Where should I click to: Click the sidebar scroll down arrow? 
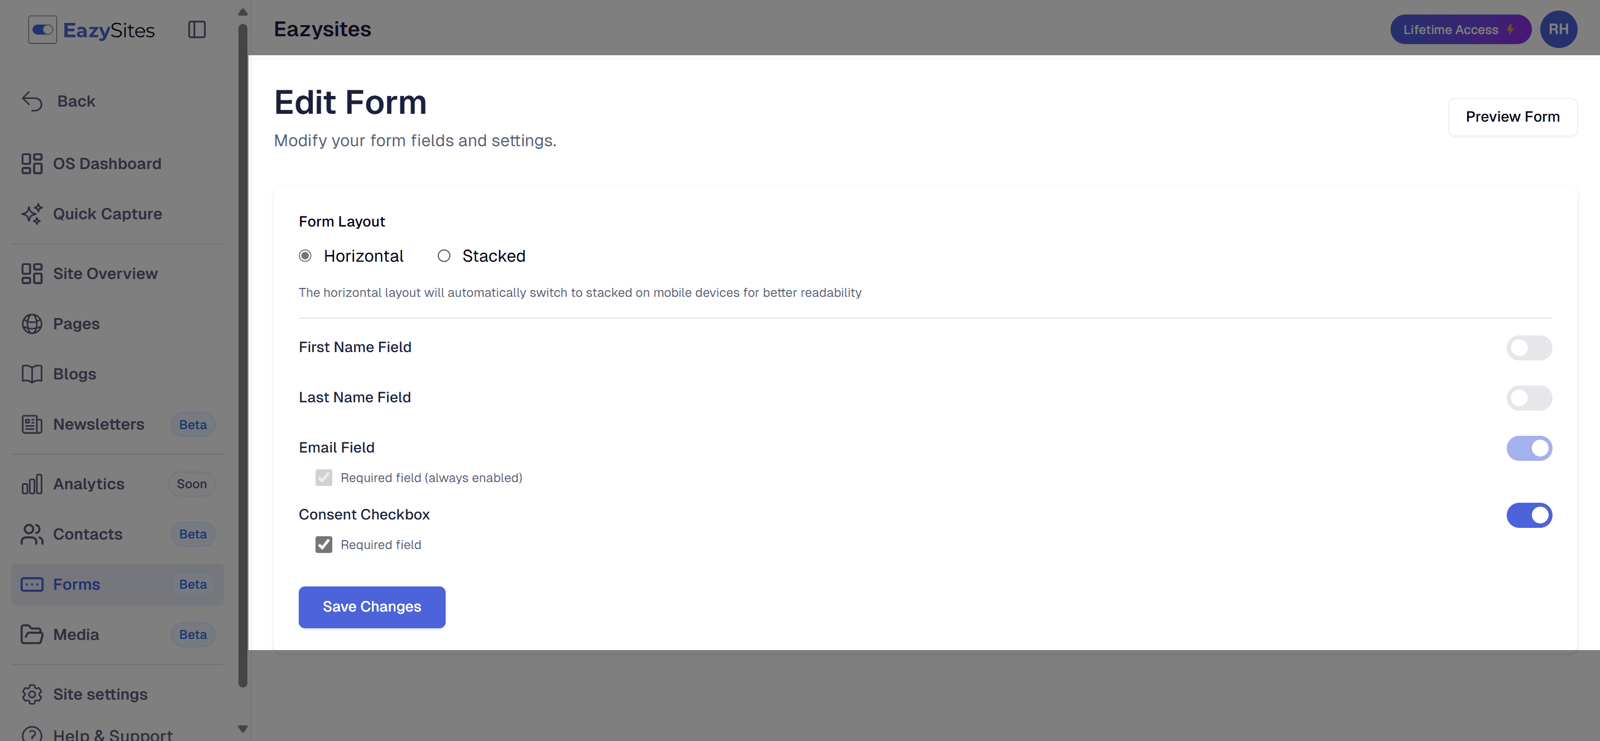click(243, 729)
